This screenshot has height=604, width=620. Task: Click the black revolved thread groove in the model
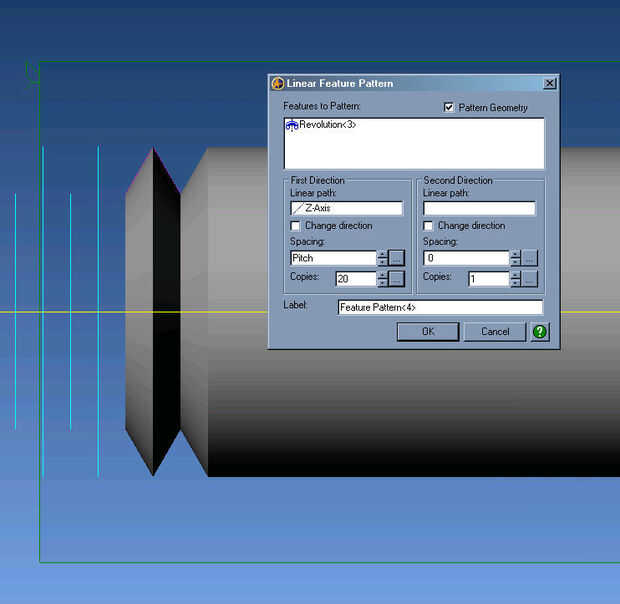166,312
